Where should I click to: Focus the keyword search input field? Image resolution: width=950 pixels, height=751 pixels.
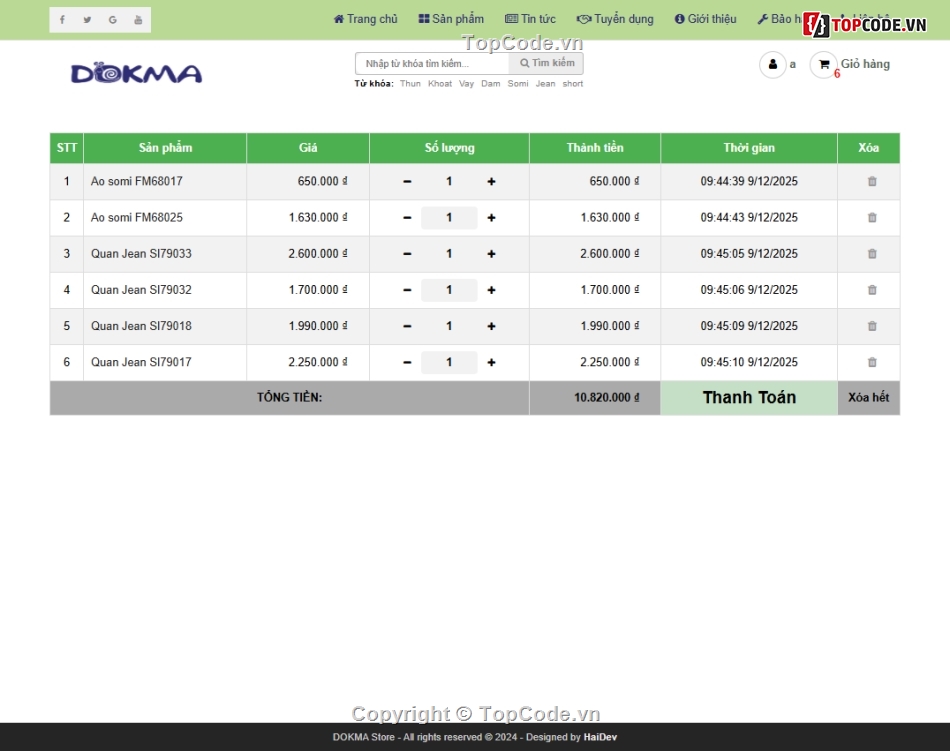(x=432, y=64)
